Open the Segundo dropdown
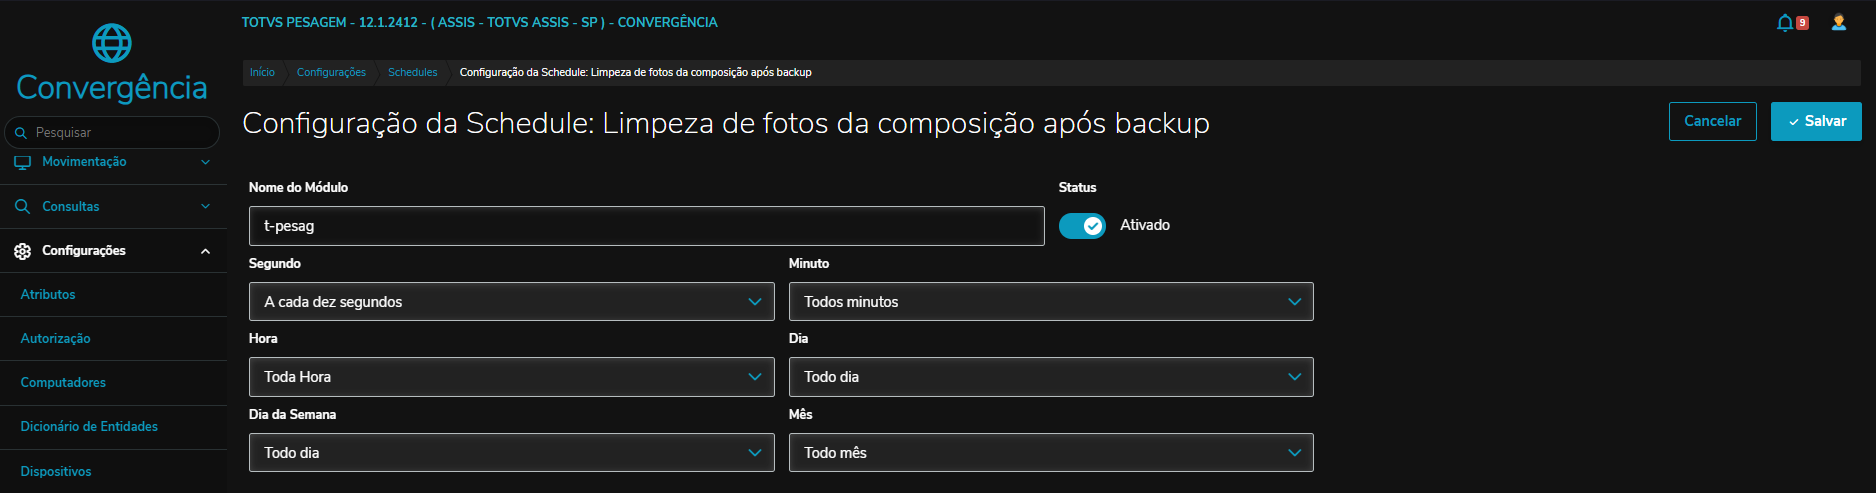This screenshot has height=493, width=1876. pyautogui.click(x=511, y=302)
